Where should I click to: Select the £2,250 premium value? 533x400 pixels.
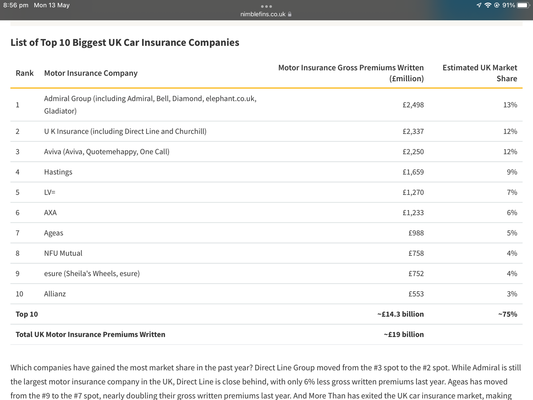[413, 152]
